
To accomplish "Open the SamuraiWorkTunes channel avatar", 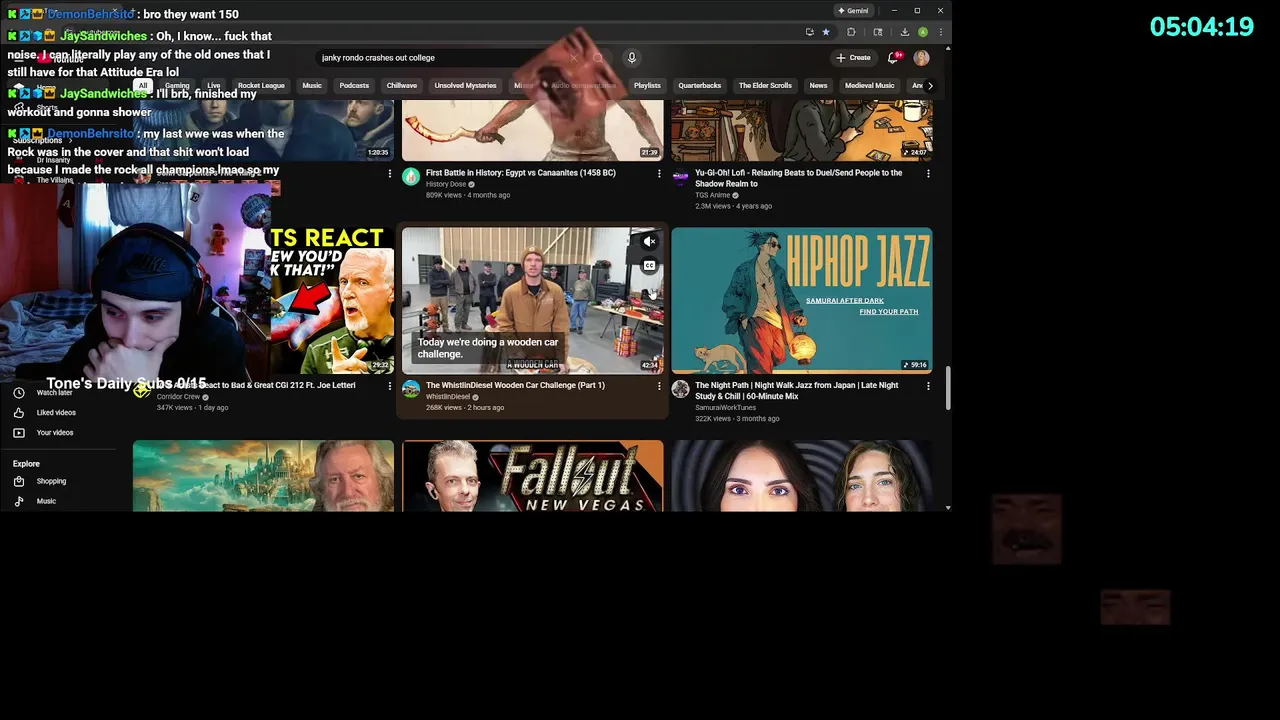I will [x=680, y=389].
